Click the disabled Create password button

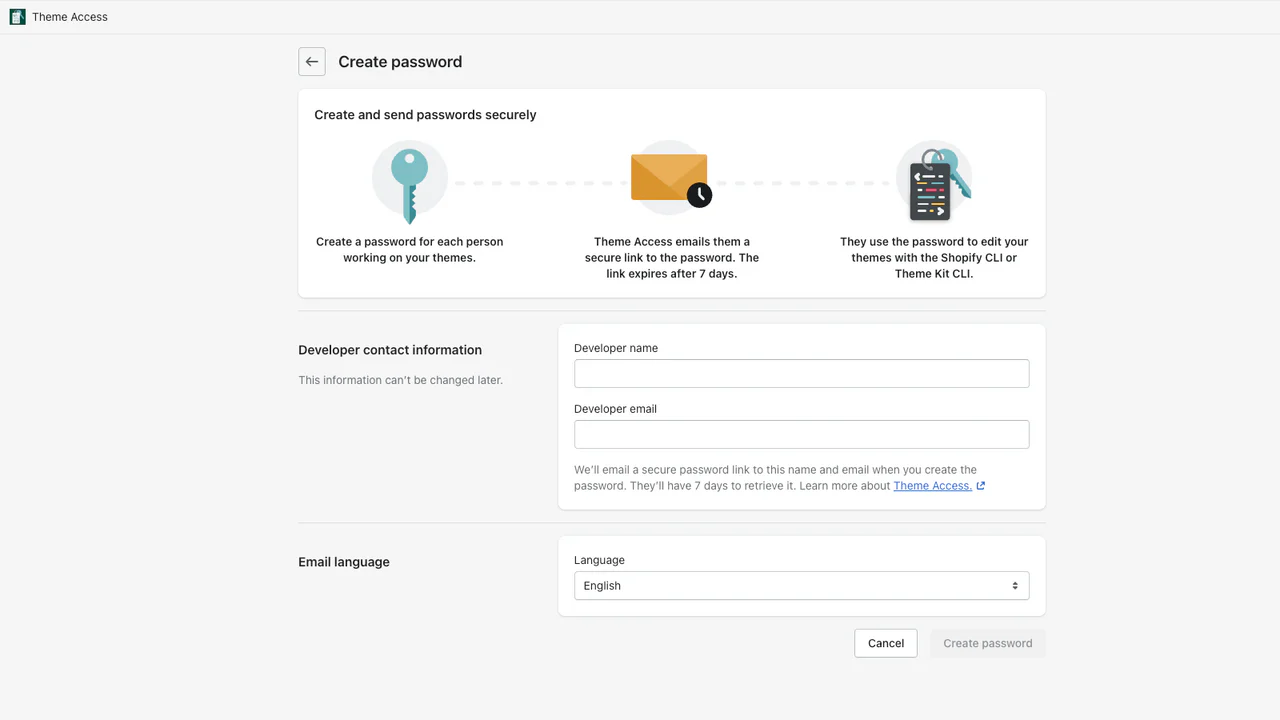pos(987,643)
